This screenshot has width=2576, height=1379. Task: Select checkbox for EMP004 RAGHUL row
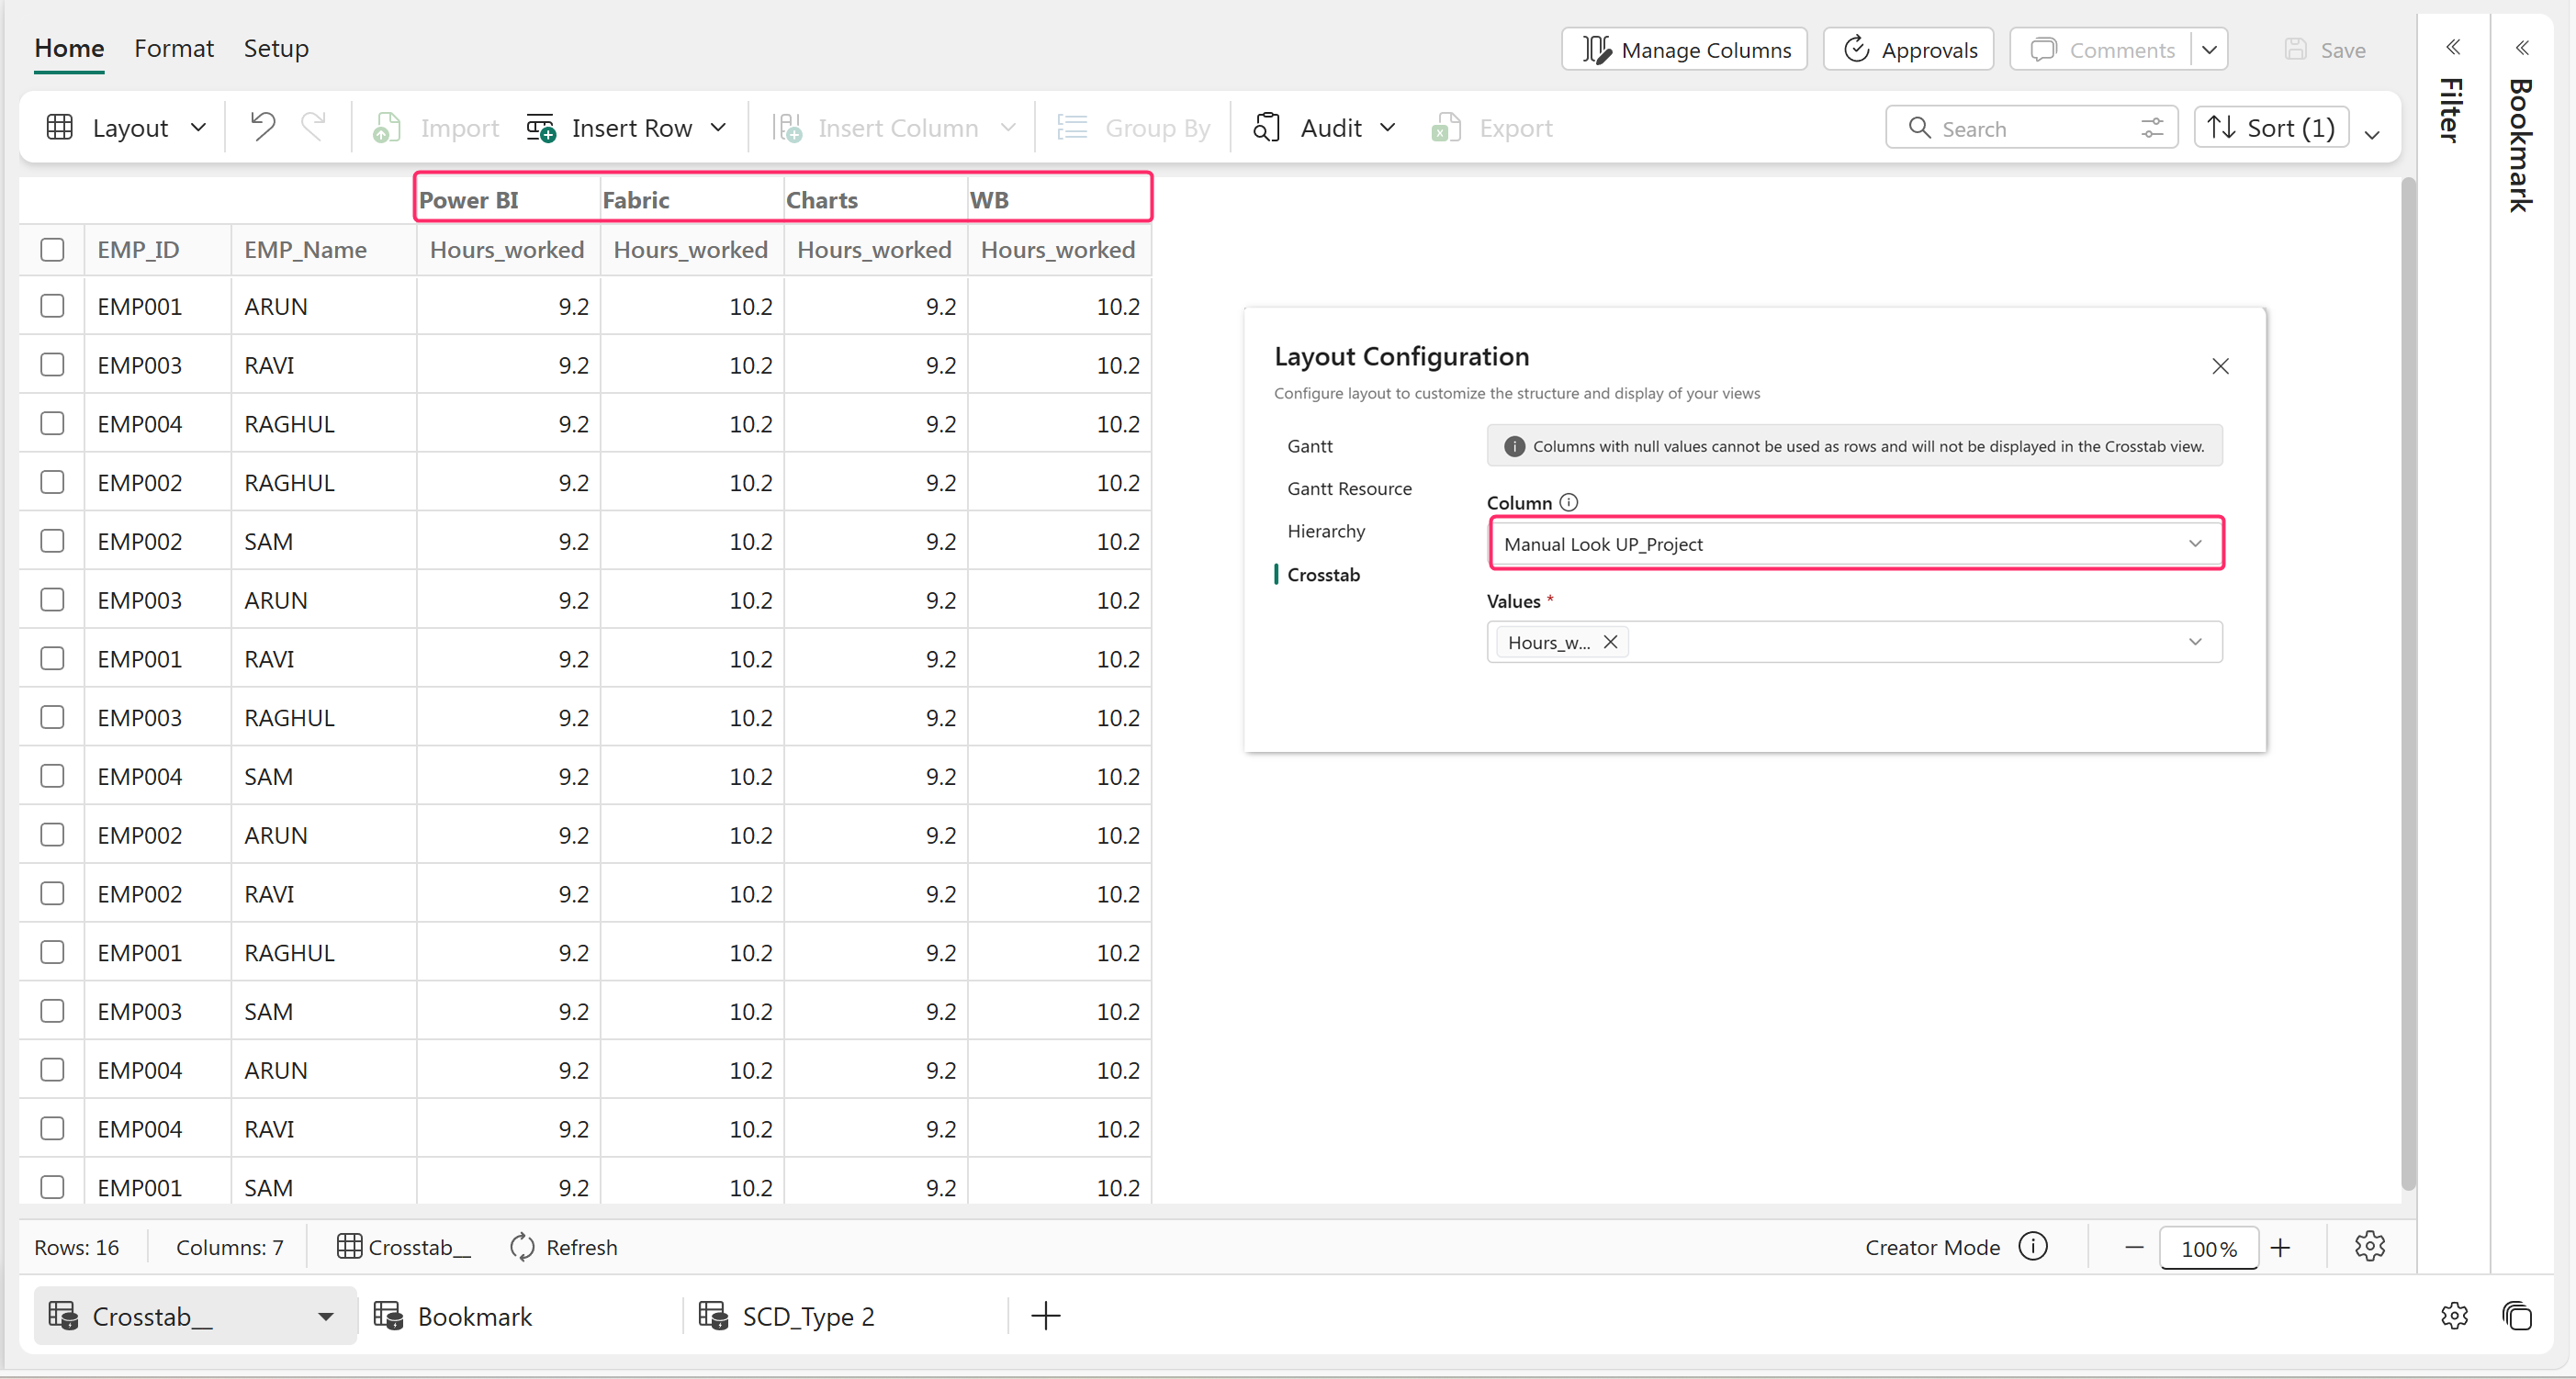[52, 424]
